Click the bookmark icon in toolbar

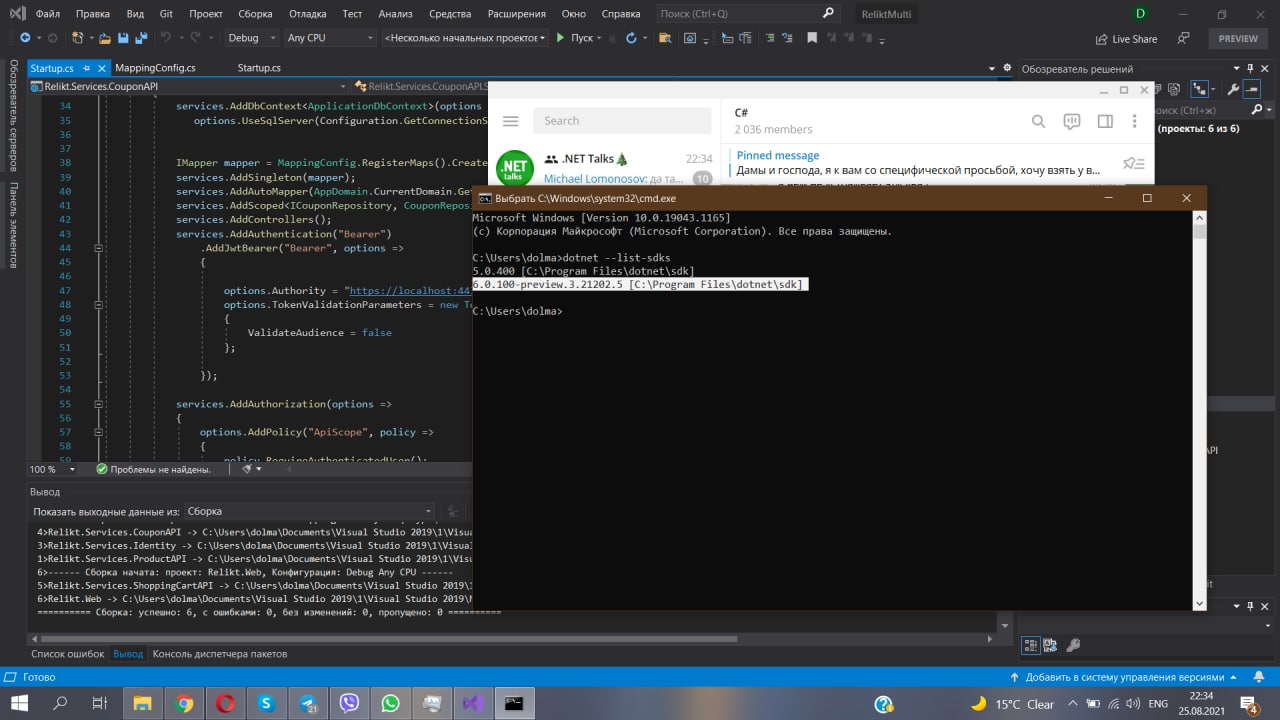(x=814, y=38)
